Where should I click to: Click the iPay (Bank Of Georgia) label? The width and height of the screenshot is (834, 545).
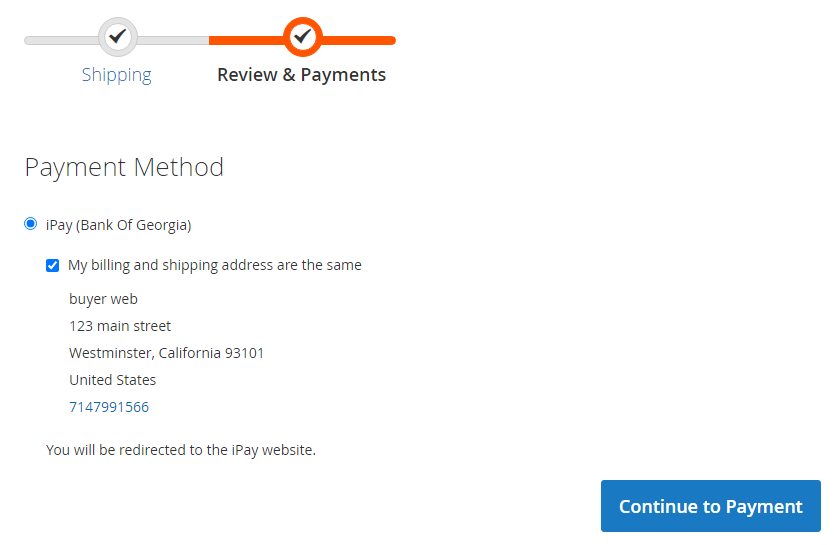coord(118,225)
